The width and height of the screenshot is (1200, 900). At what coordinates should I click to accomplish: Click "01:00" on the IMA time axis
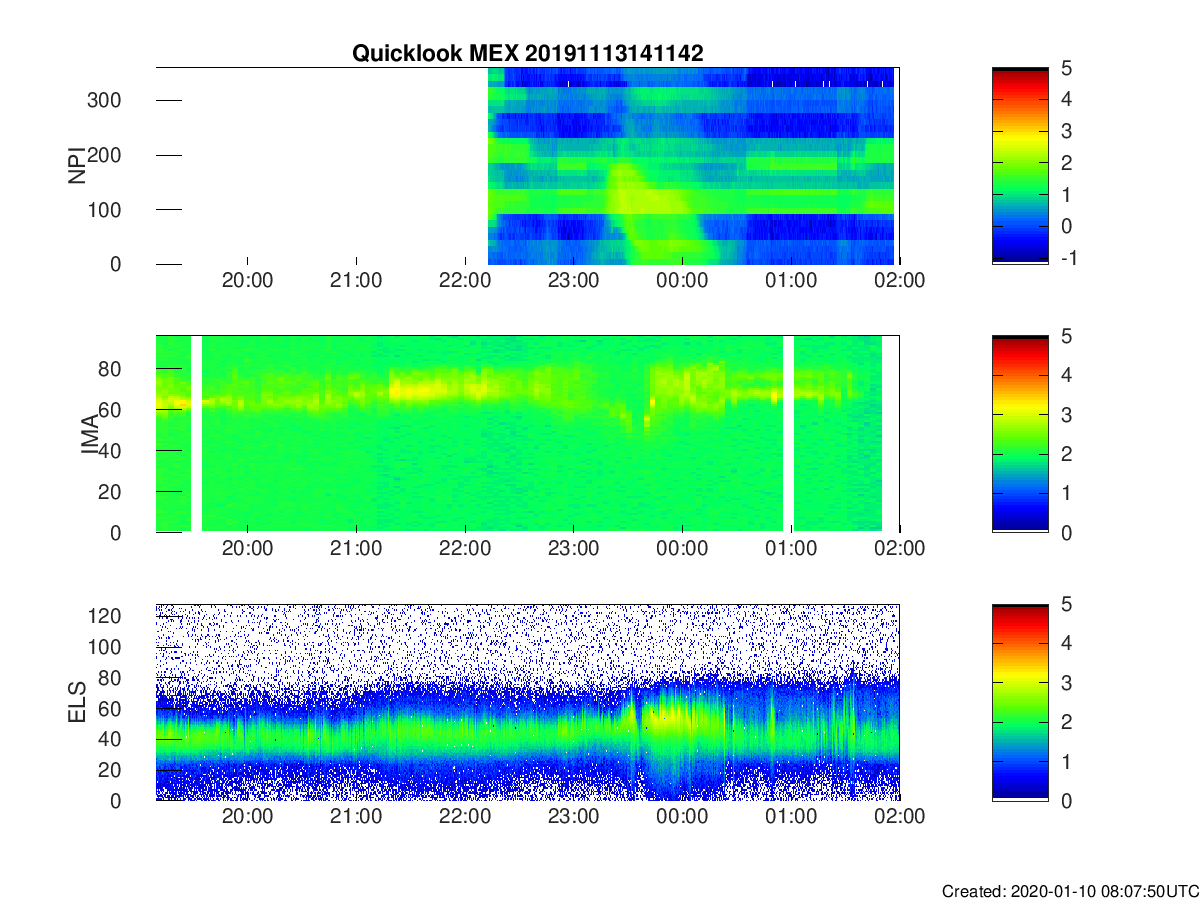point(792,549)
